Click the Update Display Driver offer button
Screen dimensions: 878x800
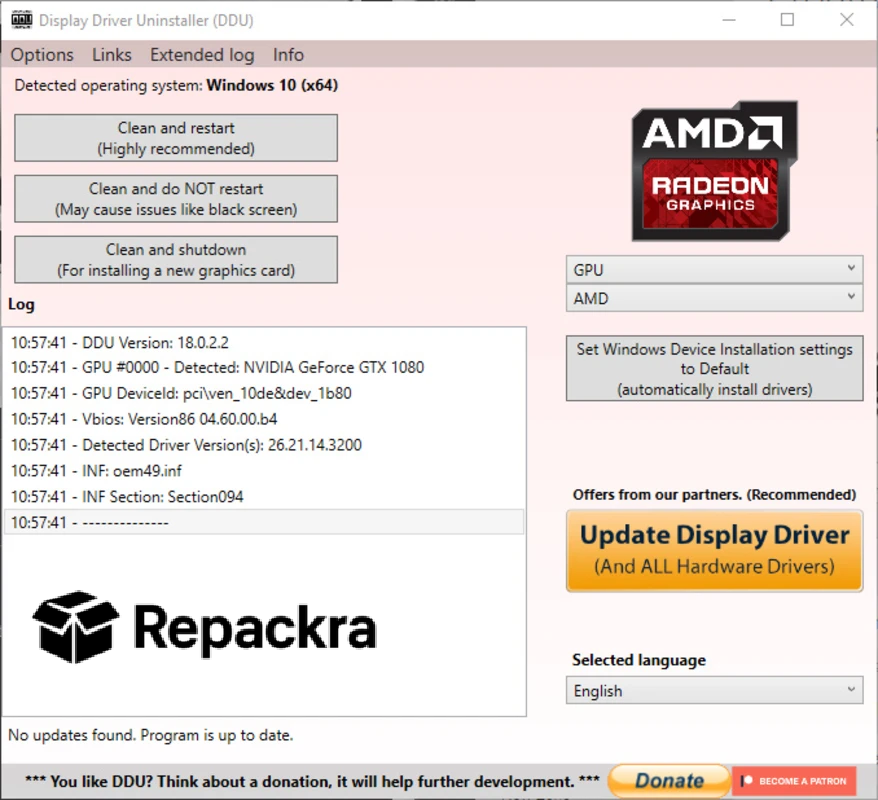coord(714,551)
